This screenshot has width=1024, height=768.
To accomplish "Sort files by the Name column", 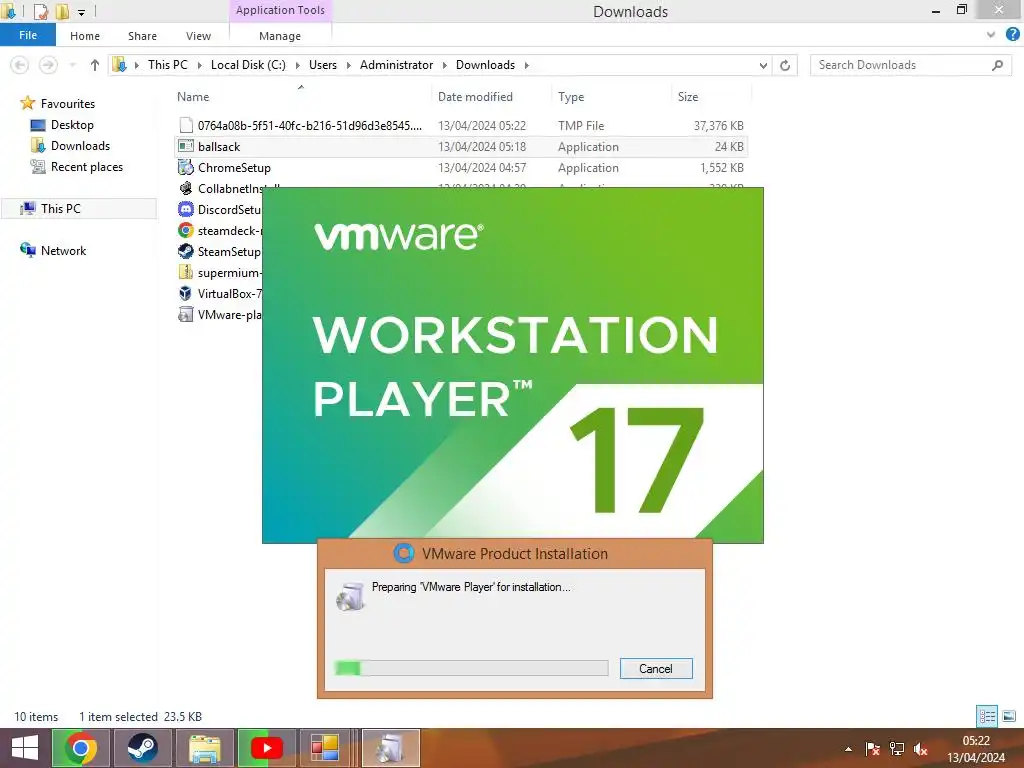I will tap(193, 97).
